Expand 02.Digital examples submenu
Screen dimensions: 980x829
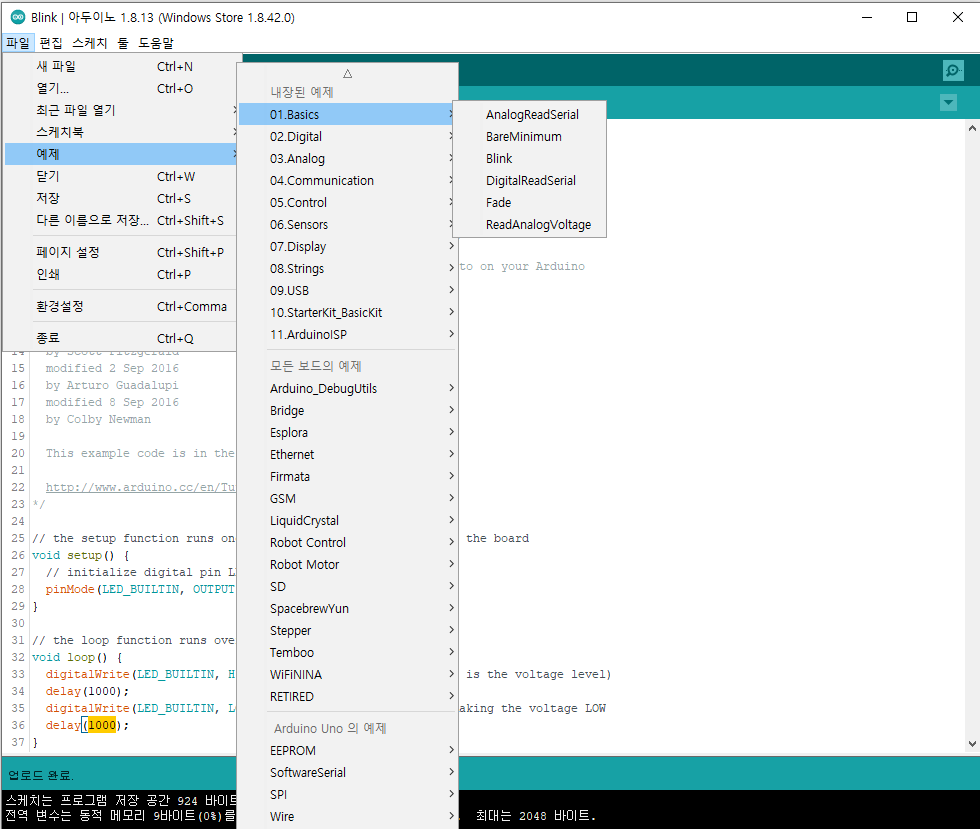click(348, 136)
